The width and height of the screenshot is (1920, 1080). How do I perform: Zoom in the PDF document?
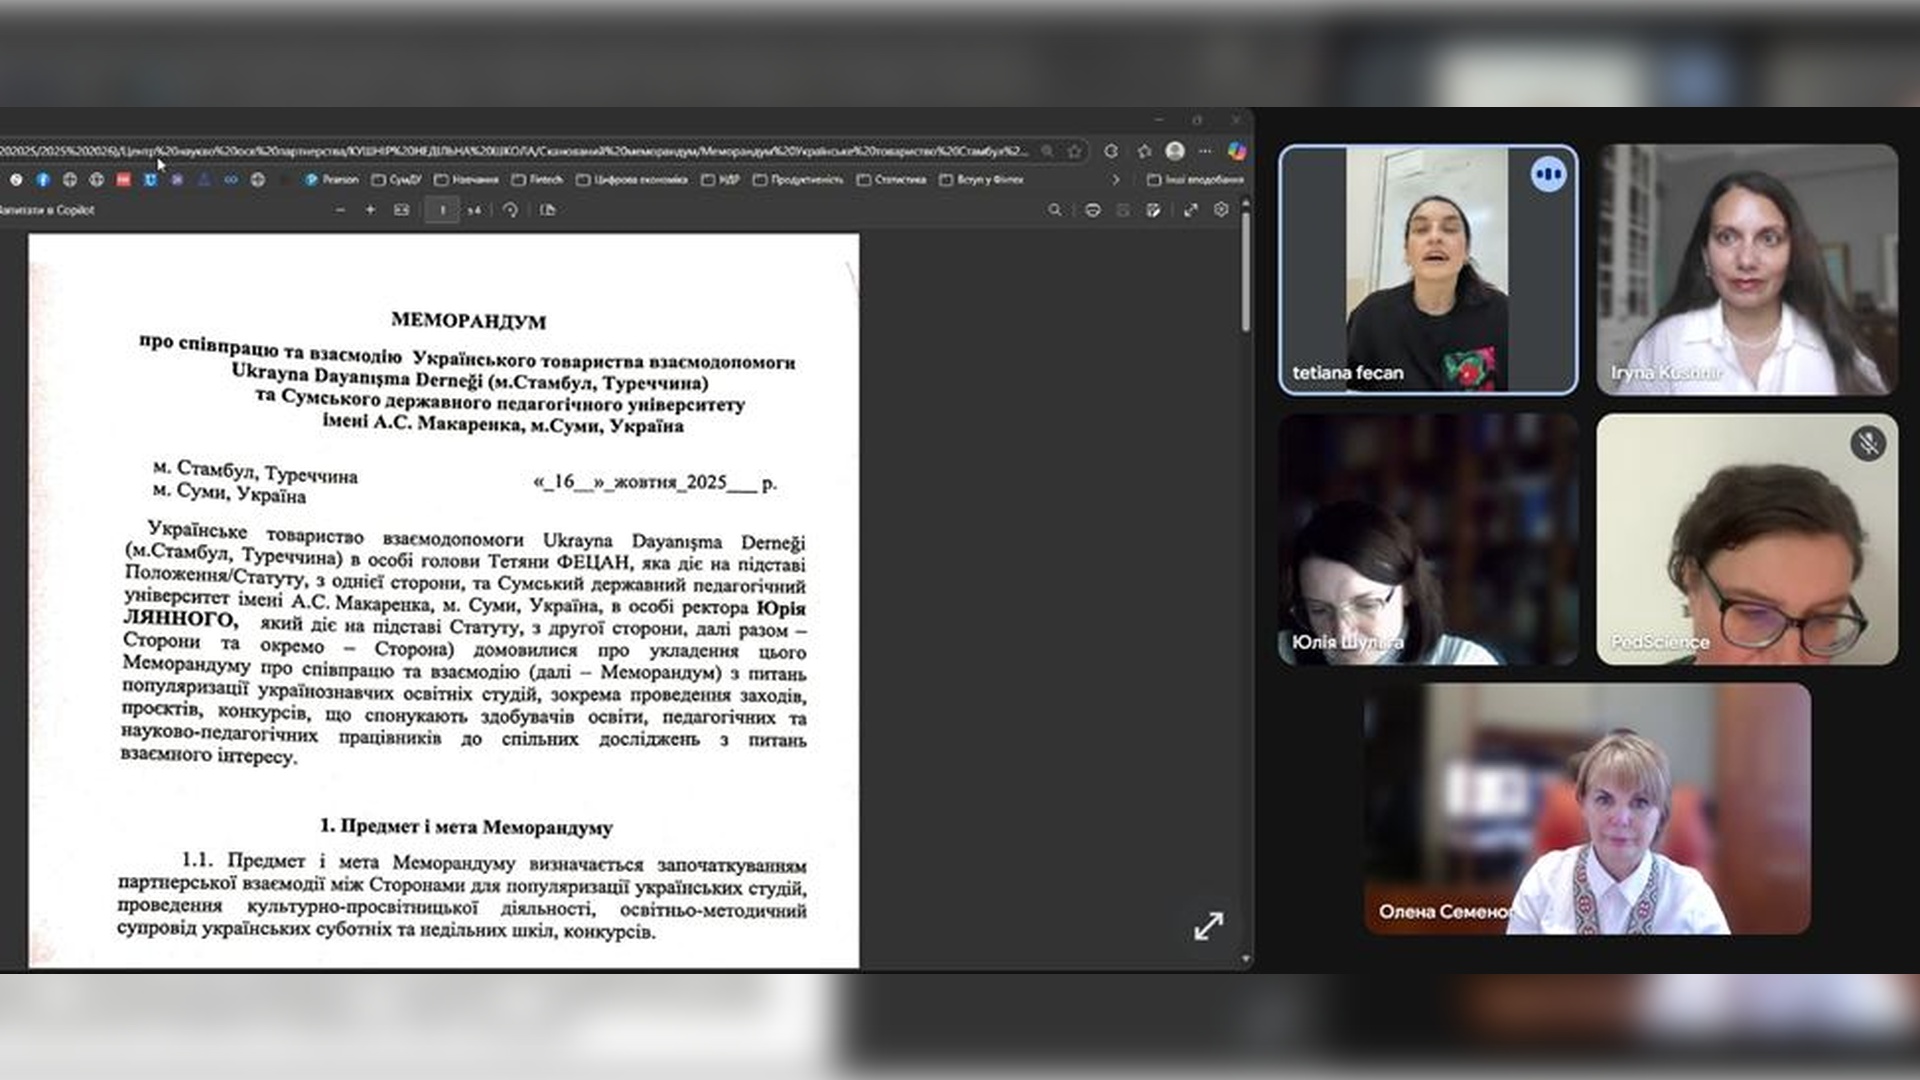coord(370,210)
